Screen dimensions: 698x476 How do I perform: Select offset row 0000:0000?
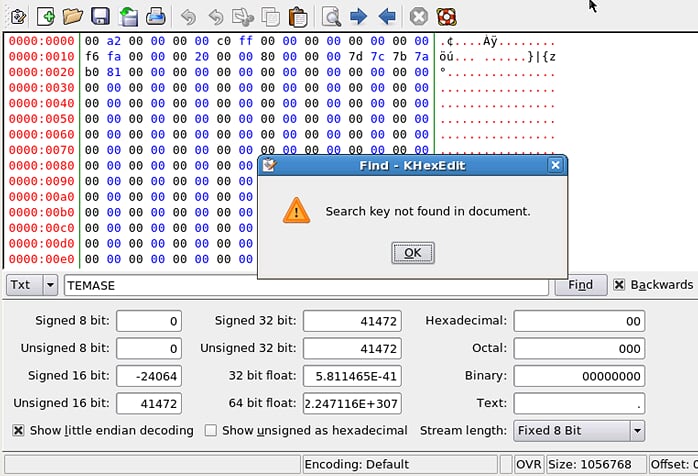tap(41, 41)
